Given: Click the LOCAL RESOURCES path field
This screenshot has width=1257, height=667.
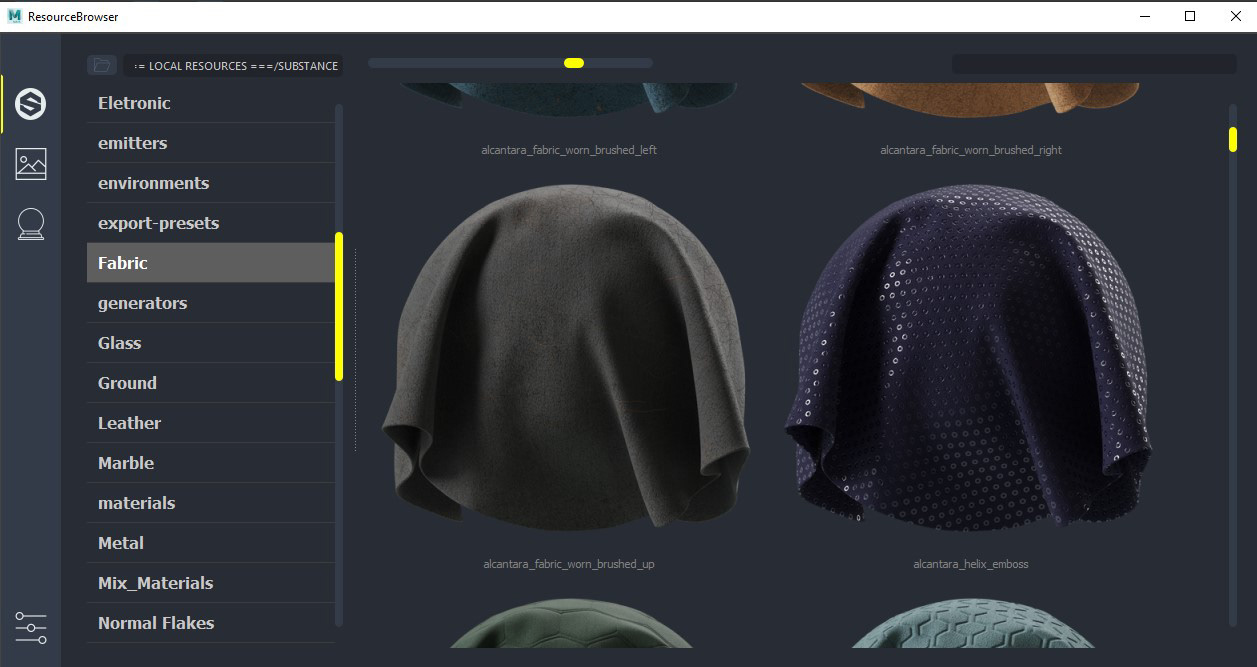Looking at the screenshot, I should [234, 66].
